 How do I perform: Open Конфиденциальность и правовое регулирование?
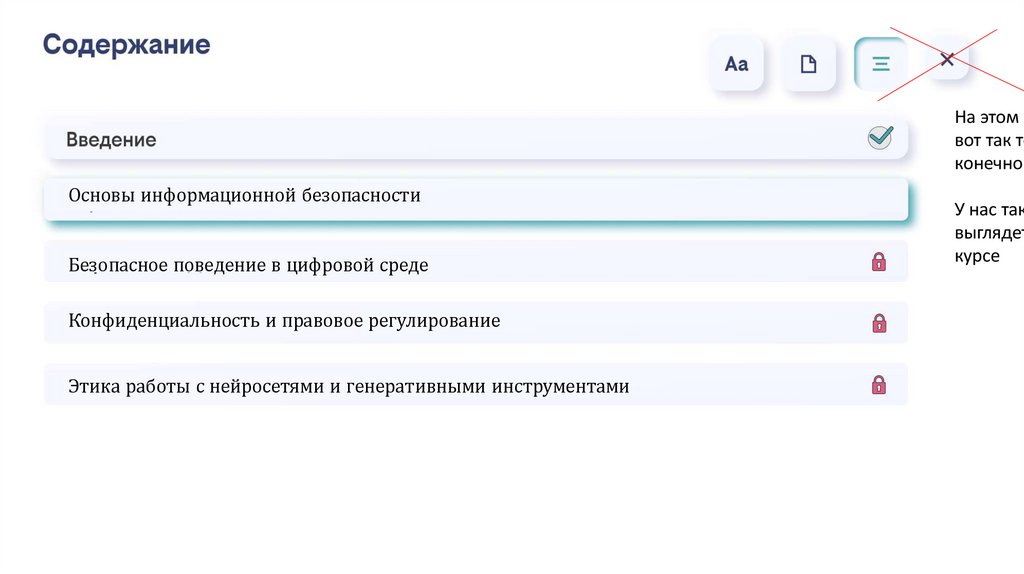pyautogui.click(x=284, y=321)
